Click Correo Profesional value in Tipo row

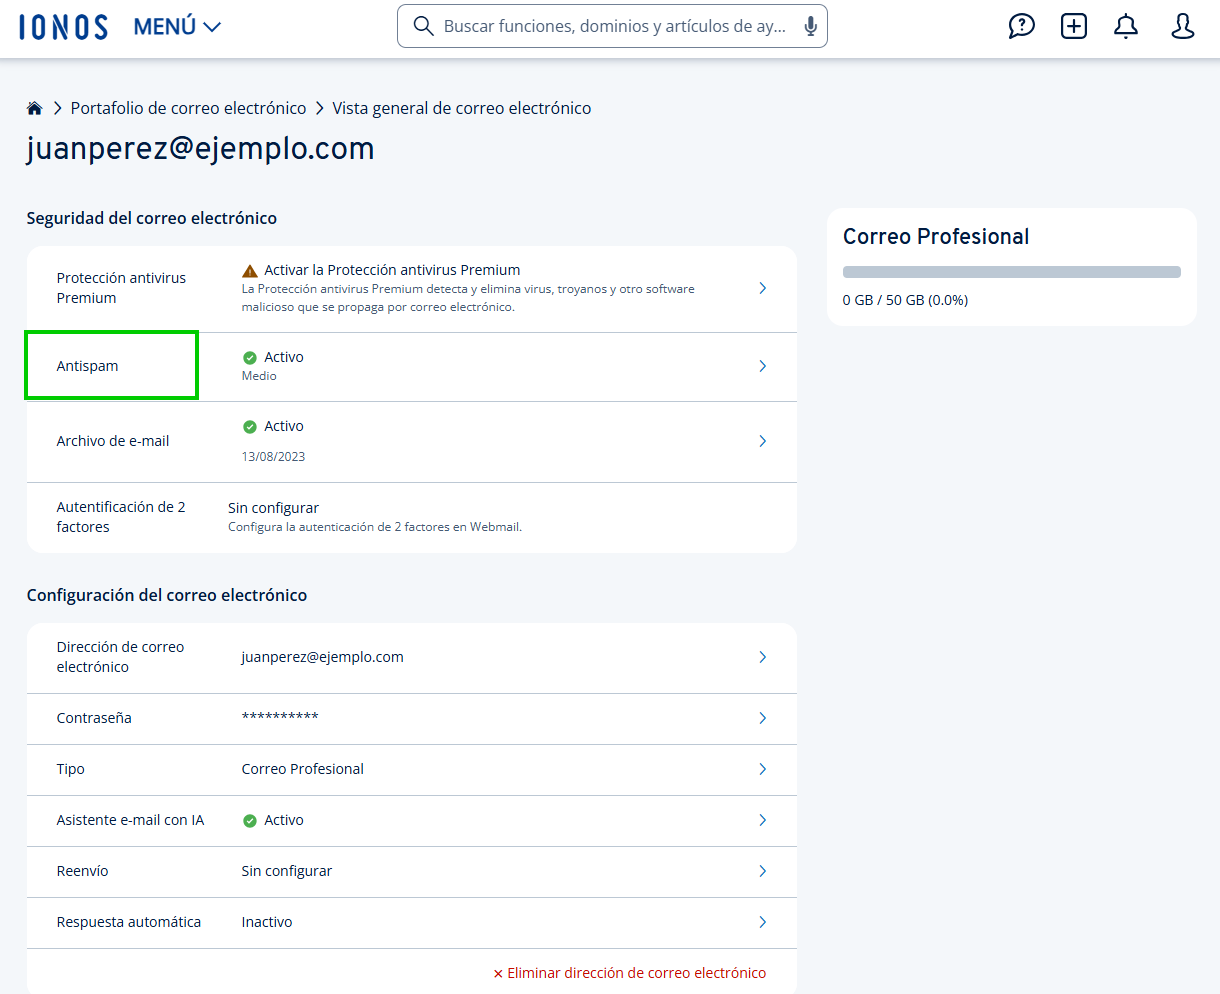302,769
